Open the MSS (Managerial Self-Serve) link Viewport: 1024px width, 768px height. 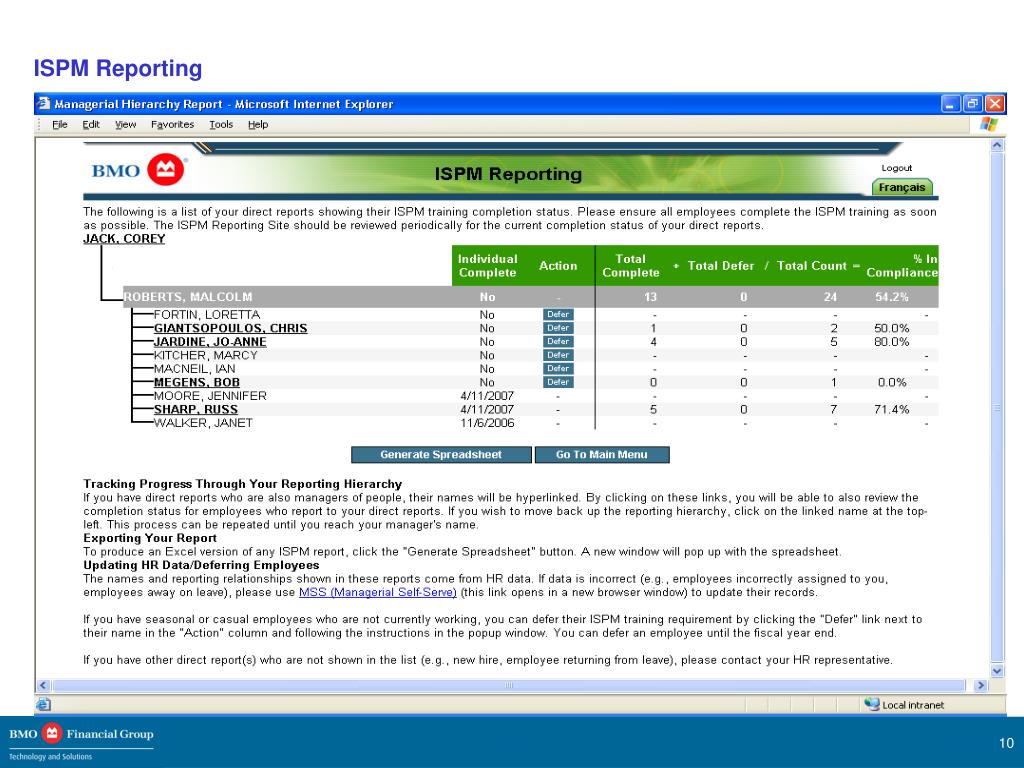coord(377,592)
